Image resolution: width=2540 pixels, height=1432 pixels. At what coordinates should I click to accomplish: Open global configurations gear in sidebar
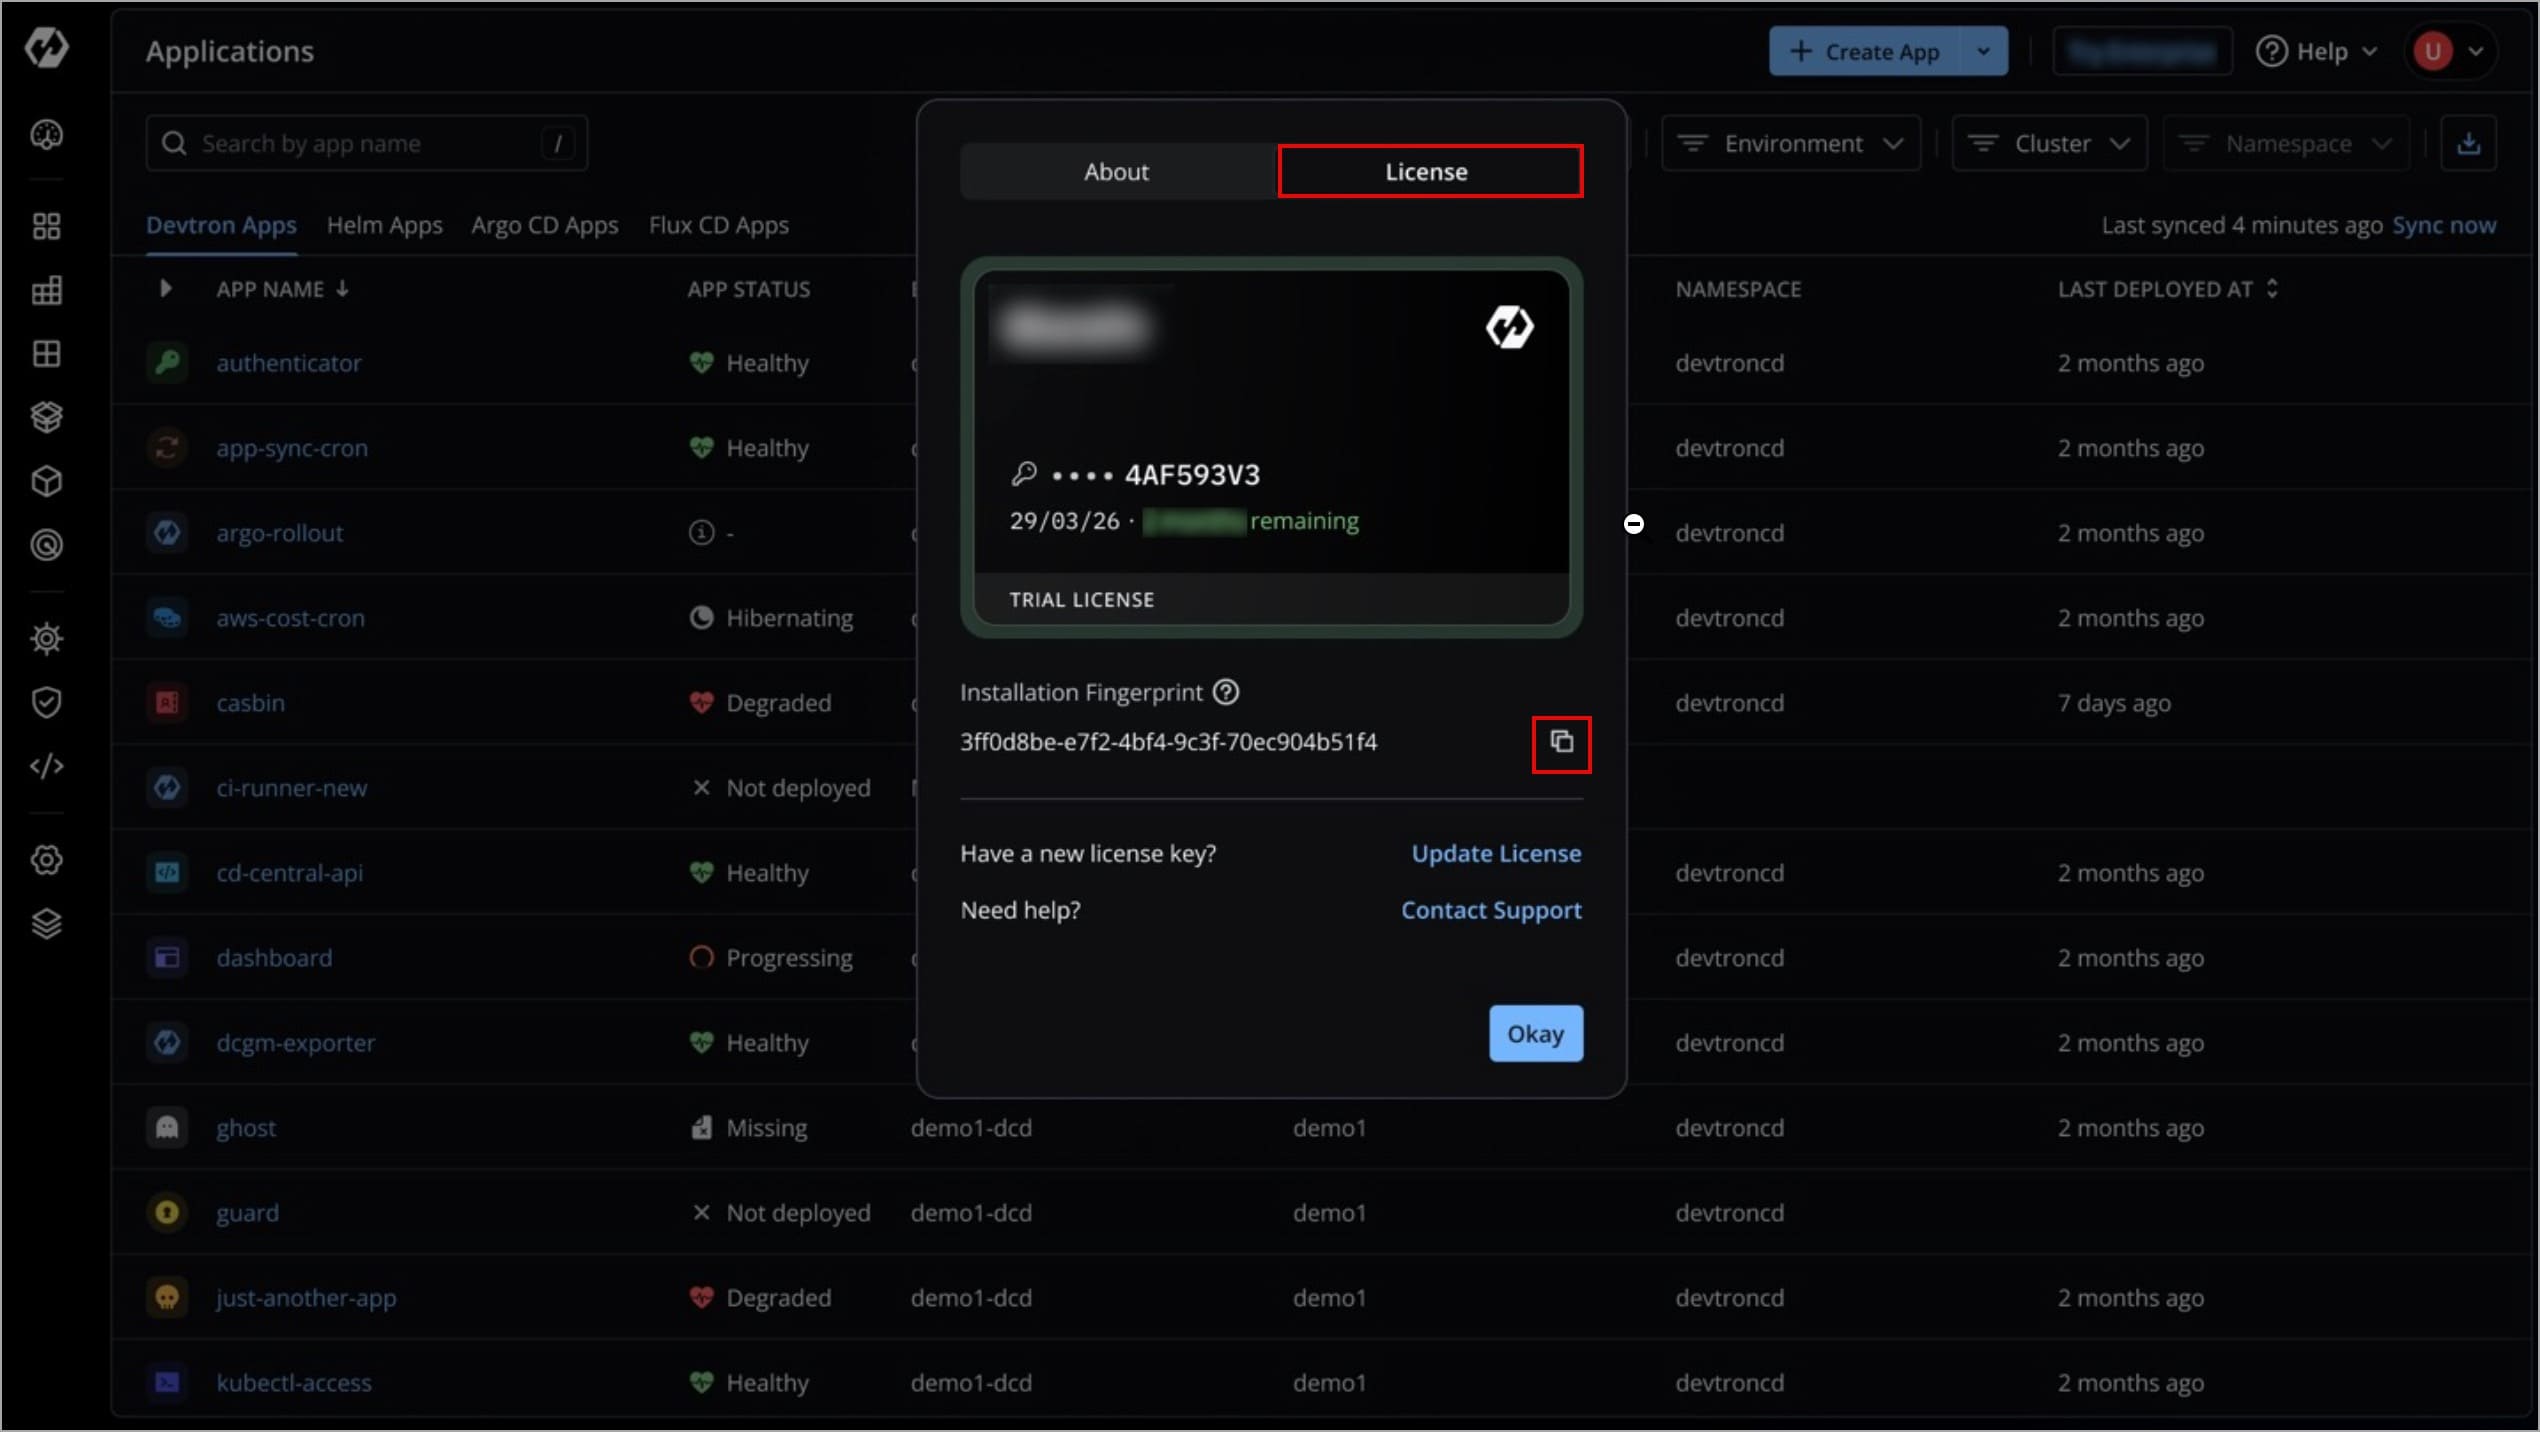[47, 860]
